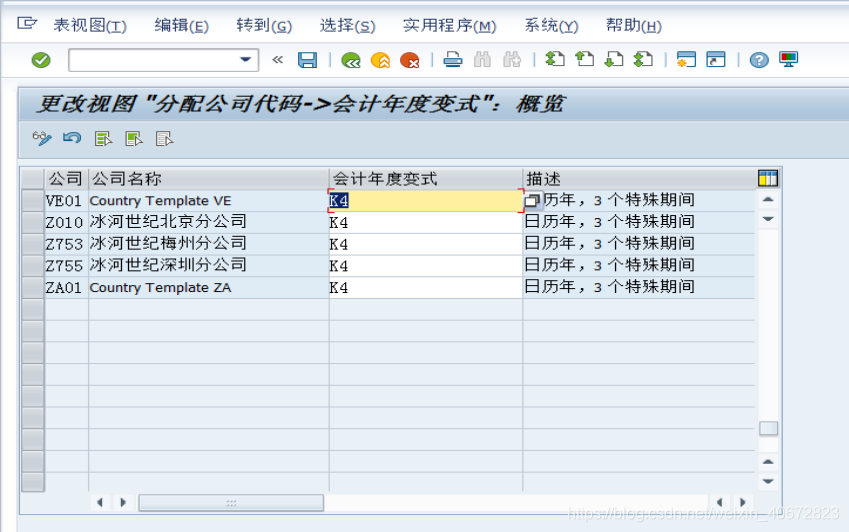Click fiscal year variant field of Z755
The width and height of the screenshot is (849, 532).
point(426,265)
